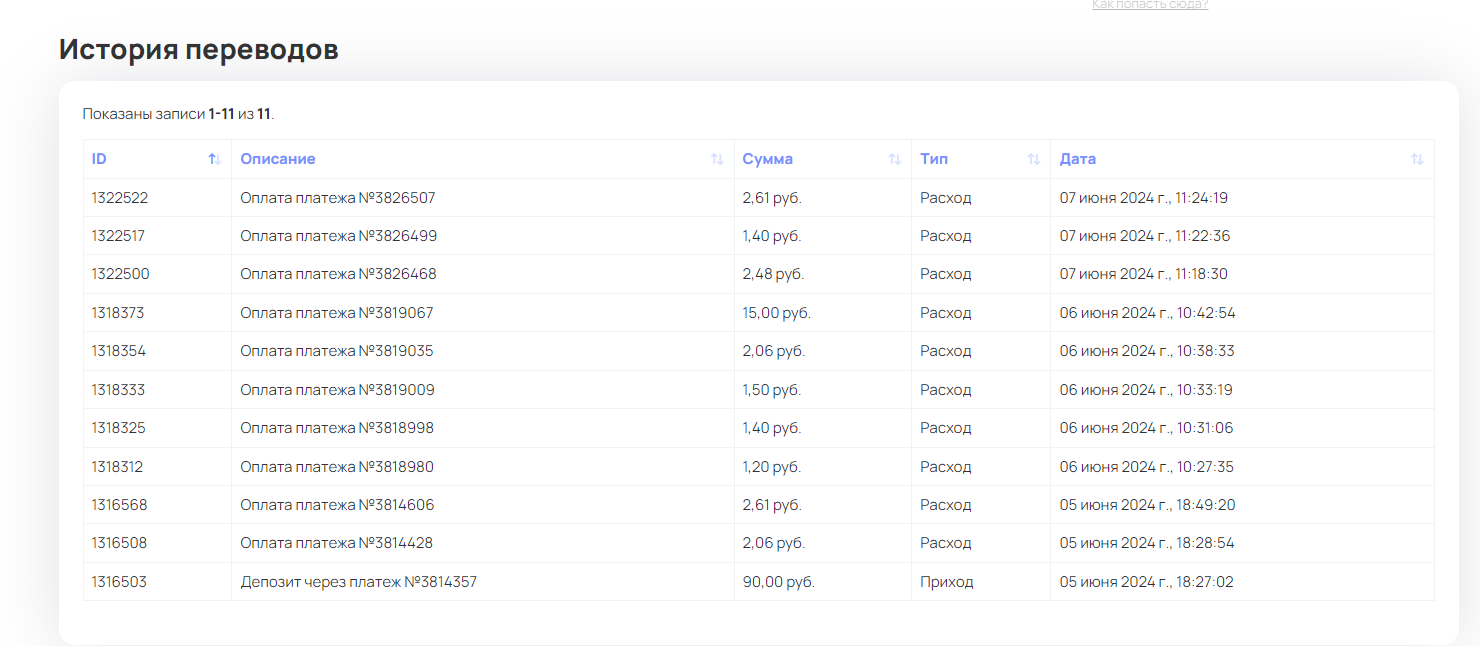This screenshot has height=646, width=1480.
Task: Sort table by the Сумма header label
Action: point(767,159)
